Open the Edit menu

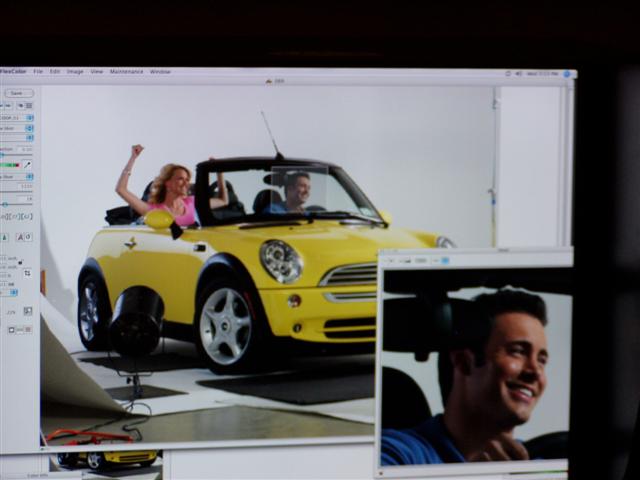point(55,72)
